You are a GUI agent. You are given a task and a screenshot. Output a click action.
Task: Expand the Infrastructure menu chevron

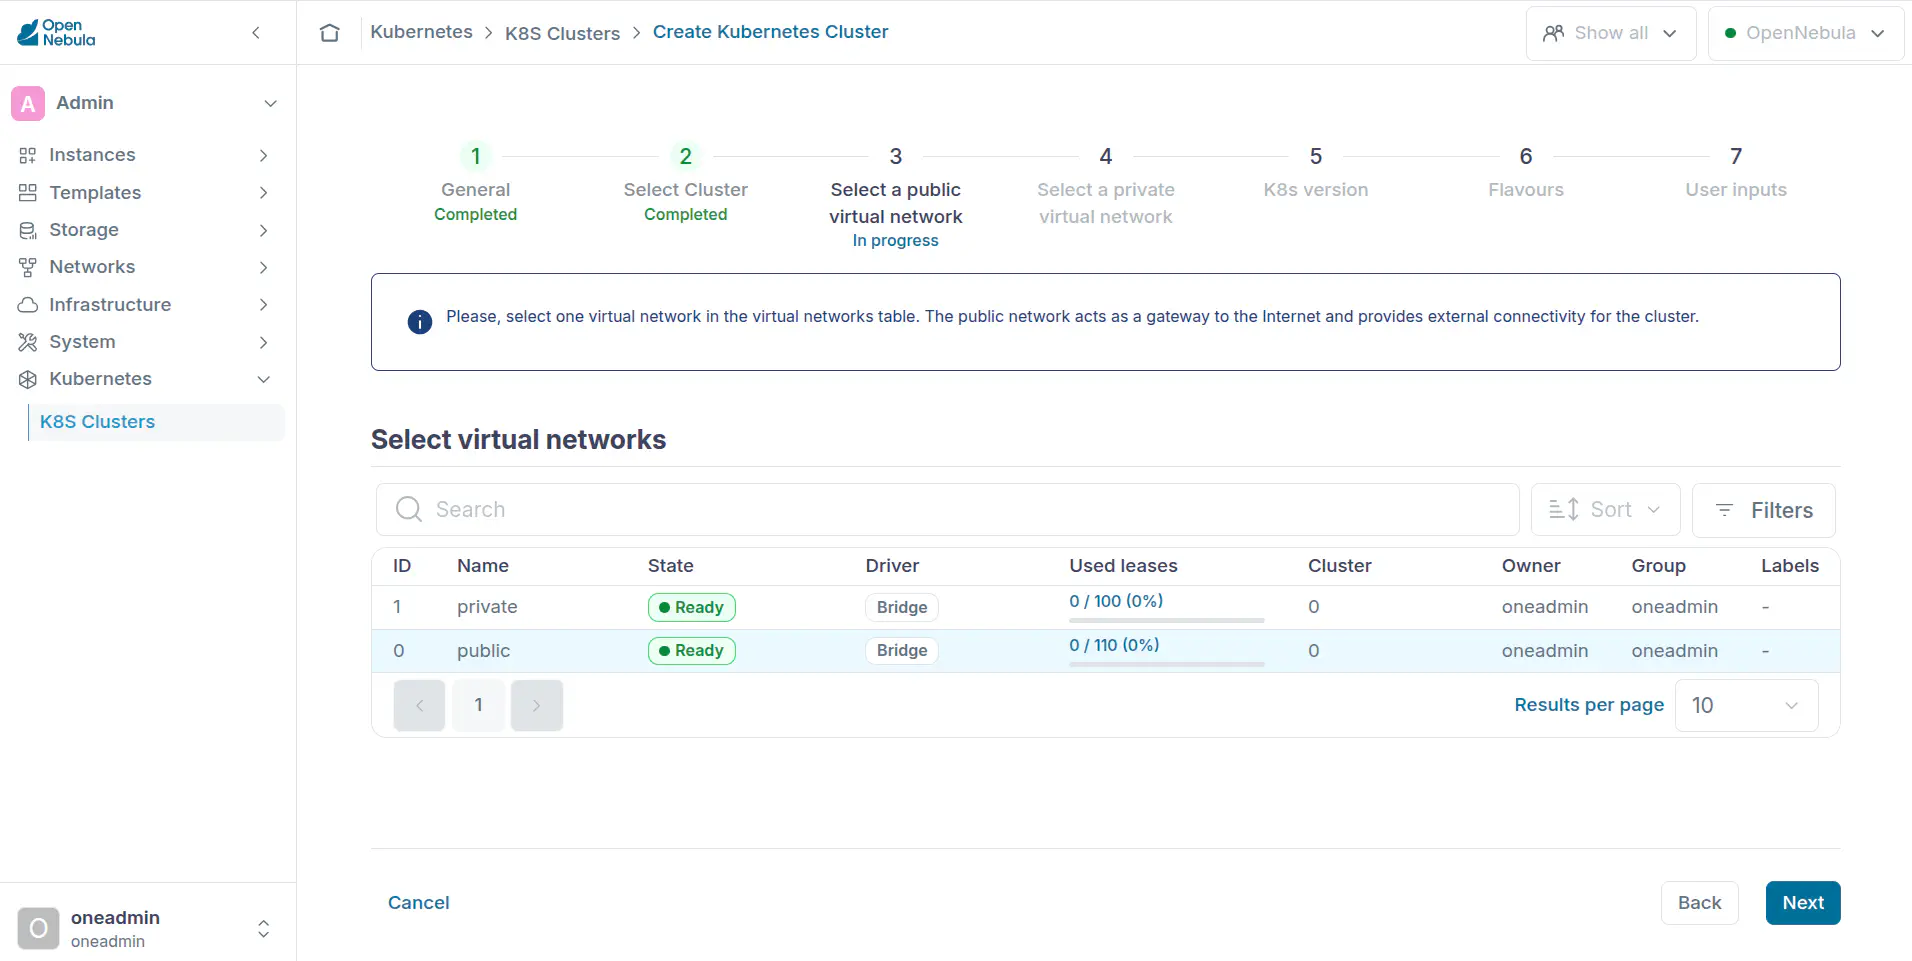pyautogui.click(x=264, y=305)
